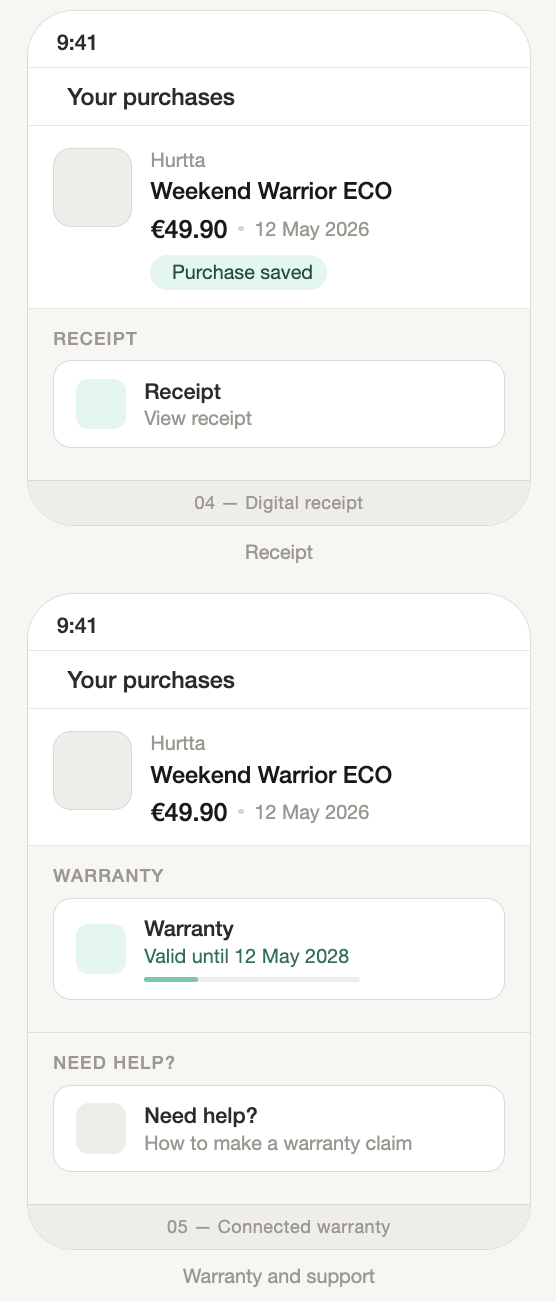The height and width of the screenshot is (1302, 556).
Task: Open the View receipt link
Action: (x=198, y=418)
